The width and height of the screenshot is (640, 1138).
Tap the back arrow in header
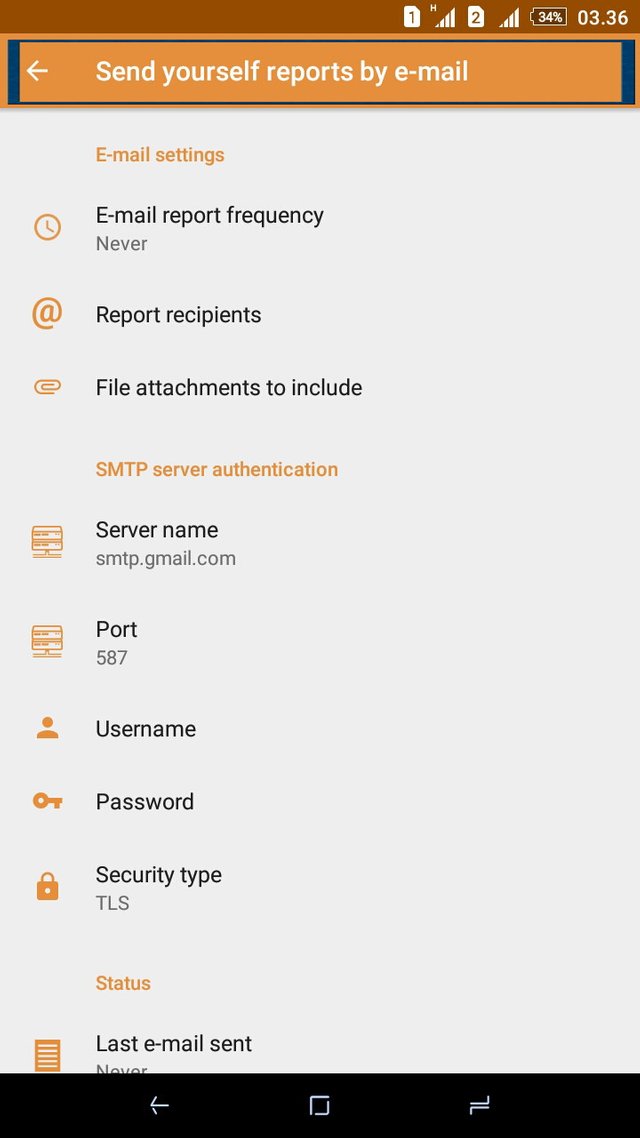tap(38, 71)
